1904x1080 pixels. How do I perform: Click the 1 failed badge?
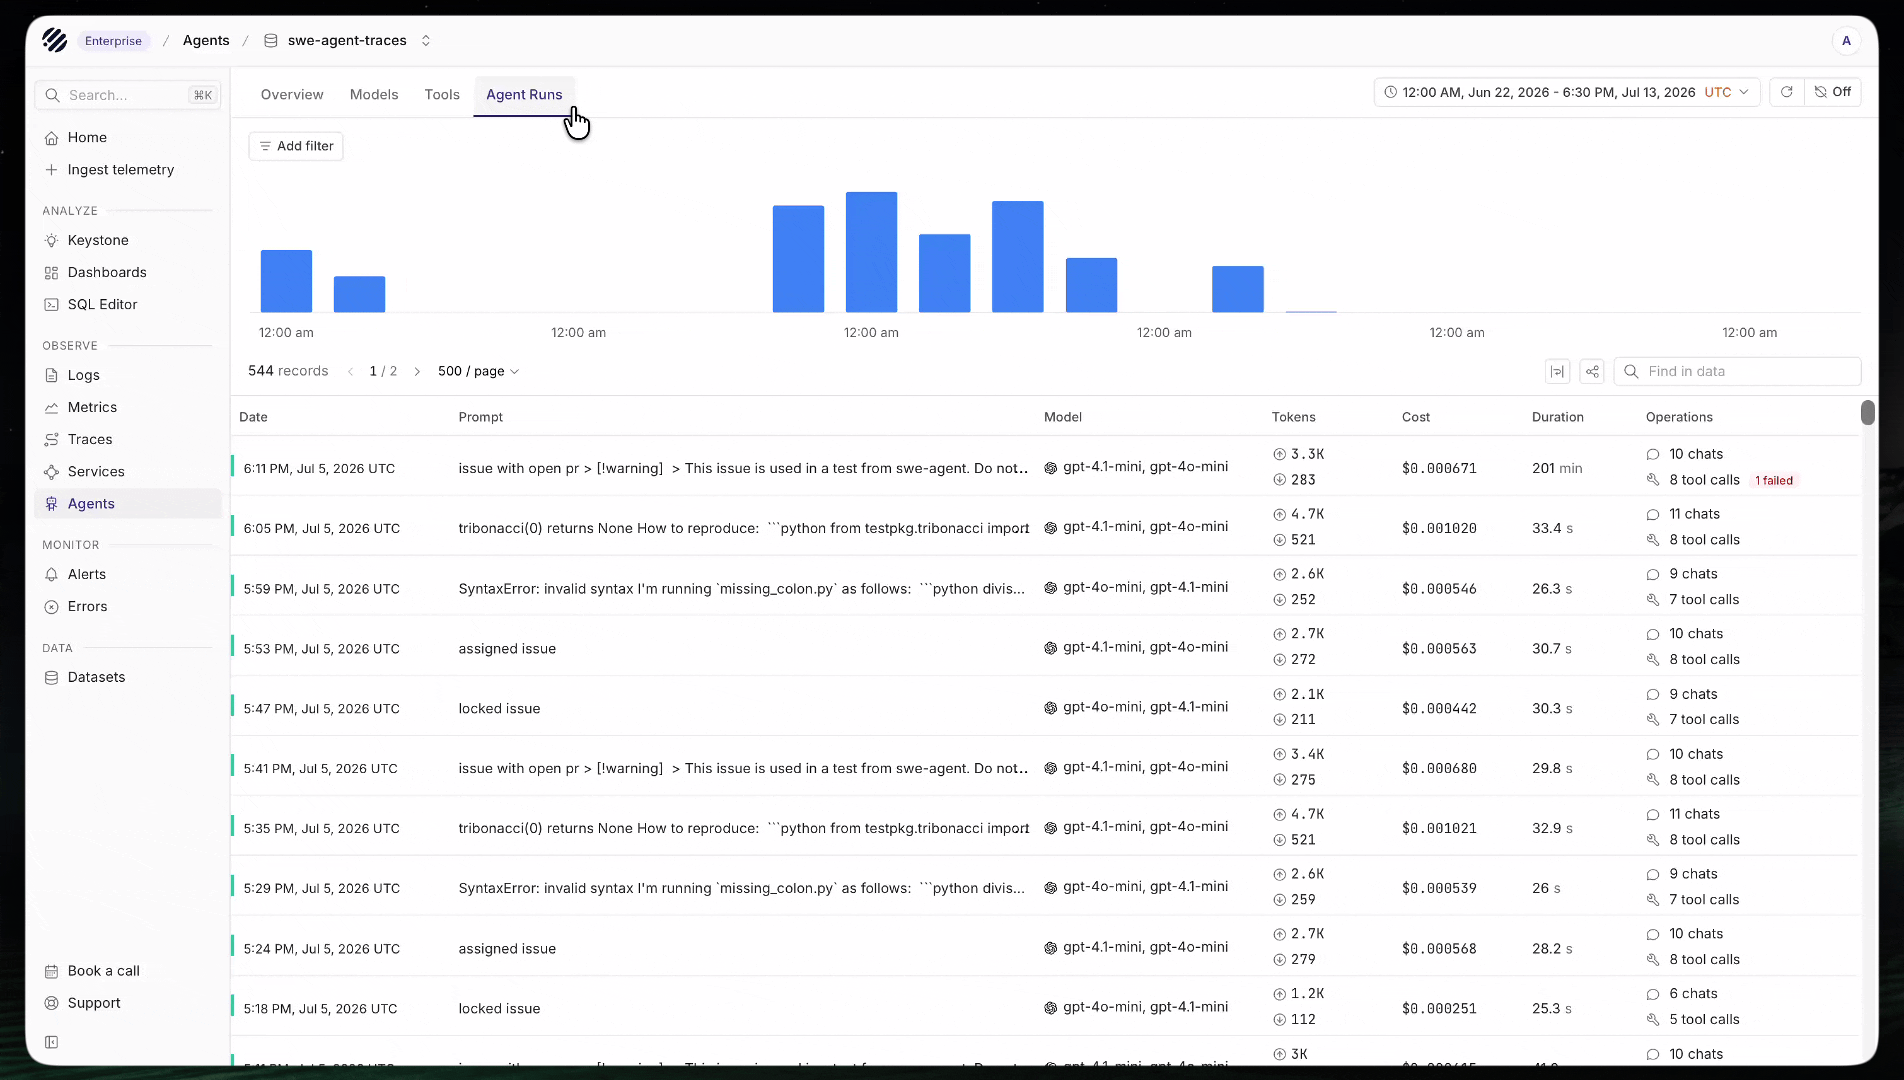pos(1774,480)
